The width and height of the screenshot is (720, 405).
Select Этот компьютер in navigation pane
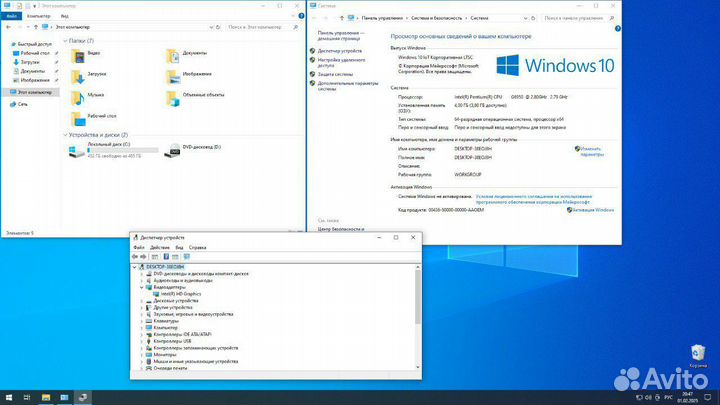pos(31,92)
